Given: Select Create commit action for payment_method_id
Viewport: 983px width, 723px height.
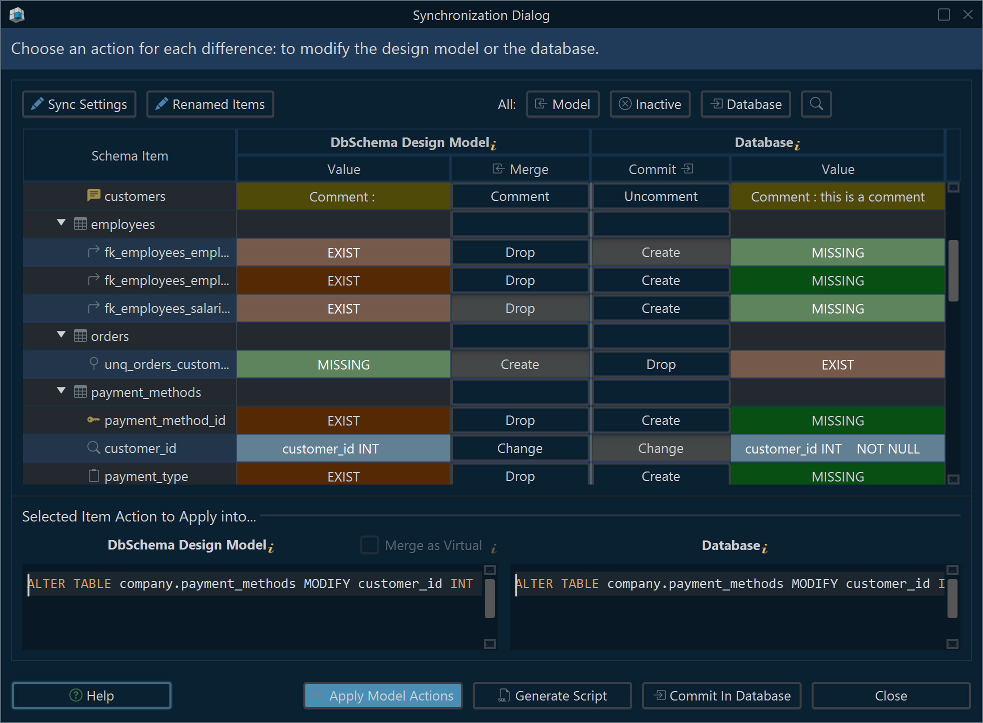Looking at the screenshot, I should pos(661,420).
